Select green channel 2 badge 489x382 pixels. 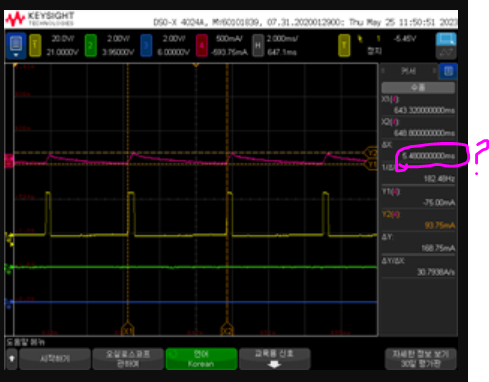tap(90, 45)
